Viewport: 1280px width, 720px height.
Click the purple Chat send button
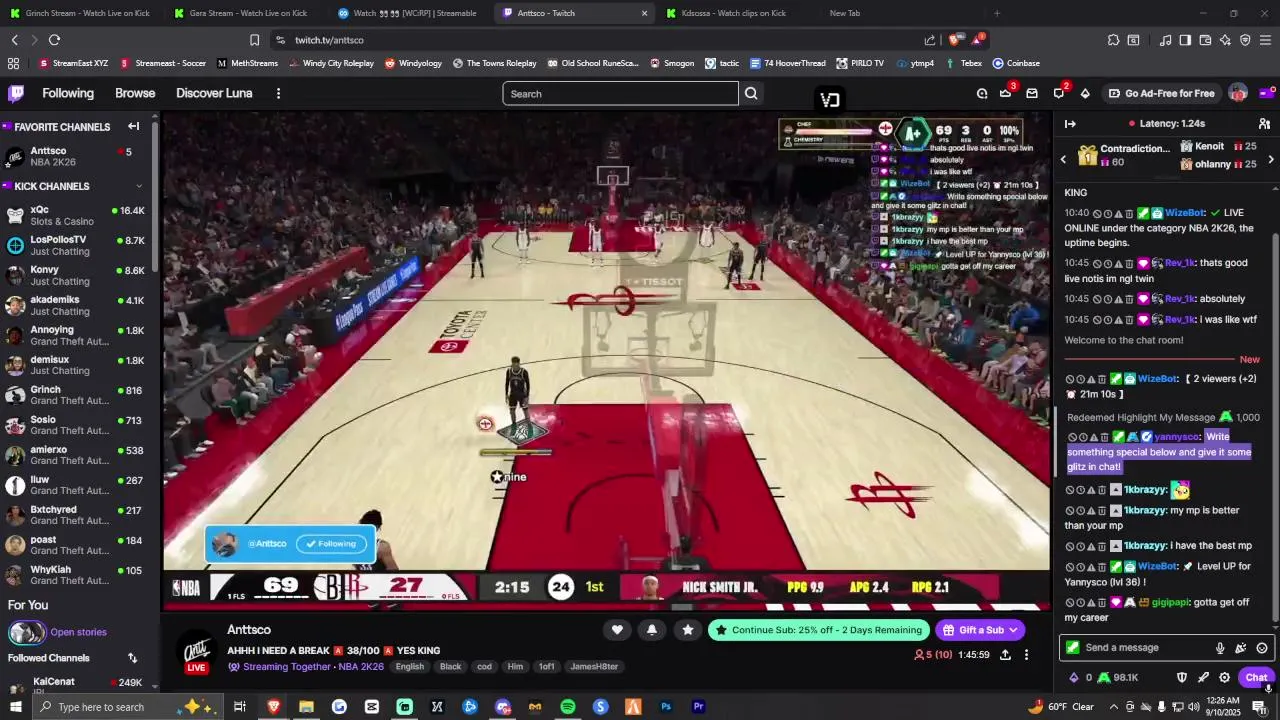(1256, 677)
